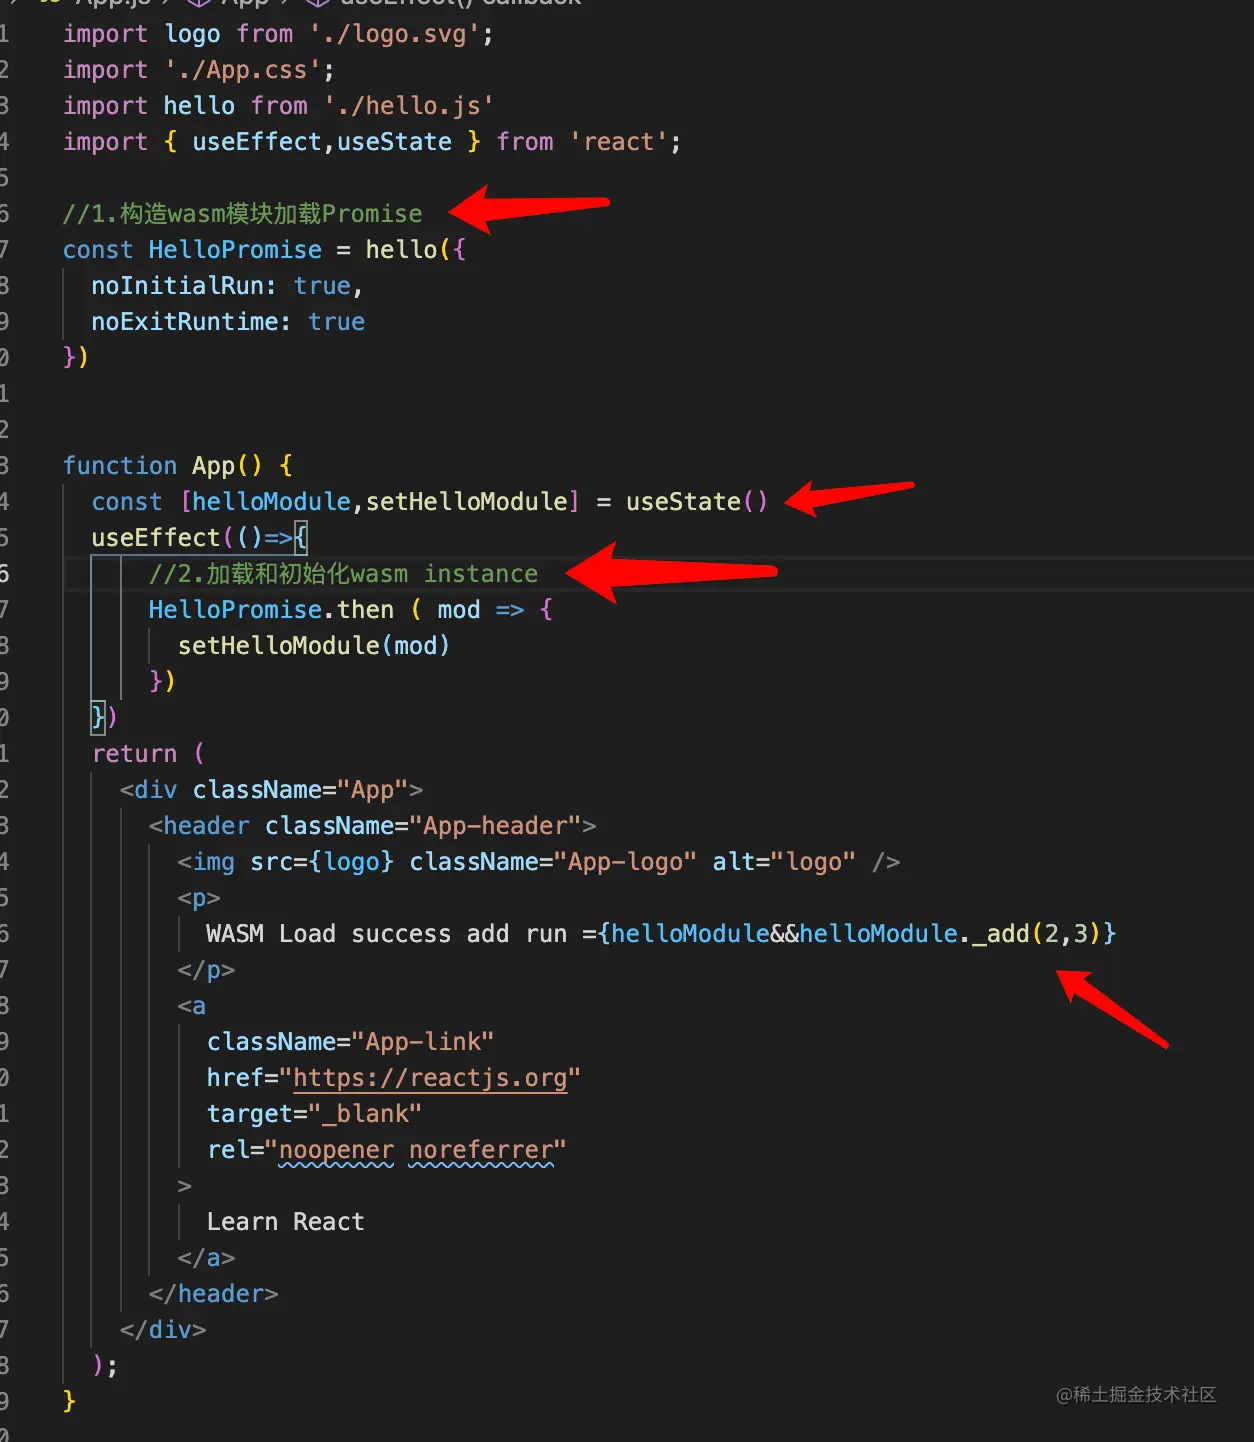The width and height of the screenshot is (1254, 1442).
Task: Click line number 16 in the gutter
Action: [x=6, y=573]
